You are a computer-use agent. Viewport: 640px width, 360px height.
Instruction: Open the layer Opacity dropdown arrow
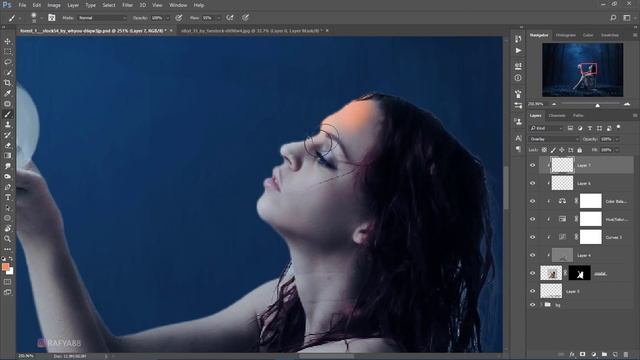tap(617, 139)
